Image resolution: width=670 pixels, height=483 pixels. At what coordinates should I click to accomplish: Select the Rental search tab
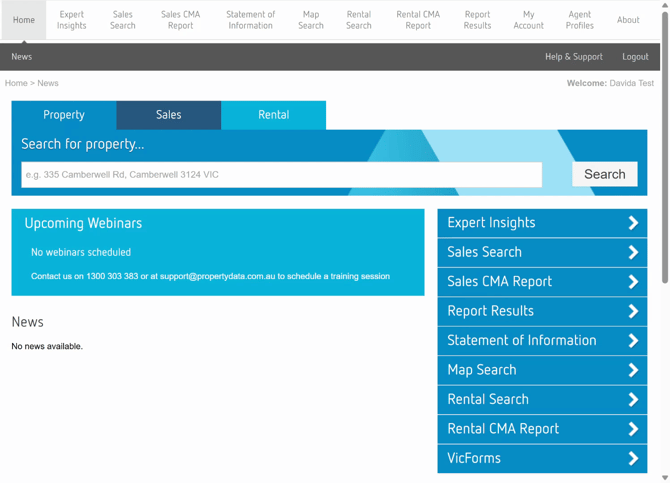pos(273,115)
